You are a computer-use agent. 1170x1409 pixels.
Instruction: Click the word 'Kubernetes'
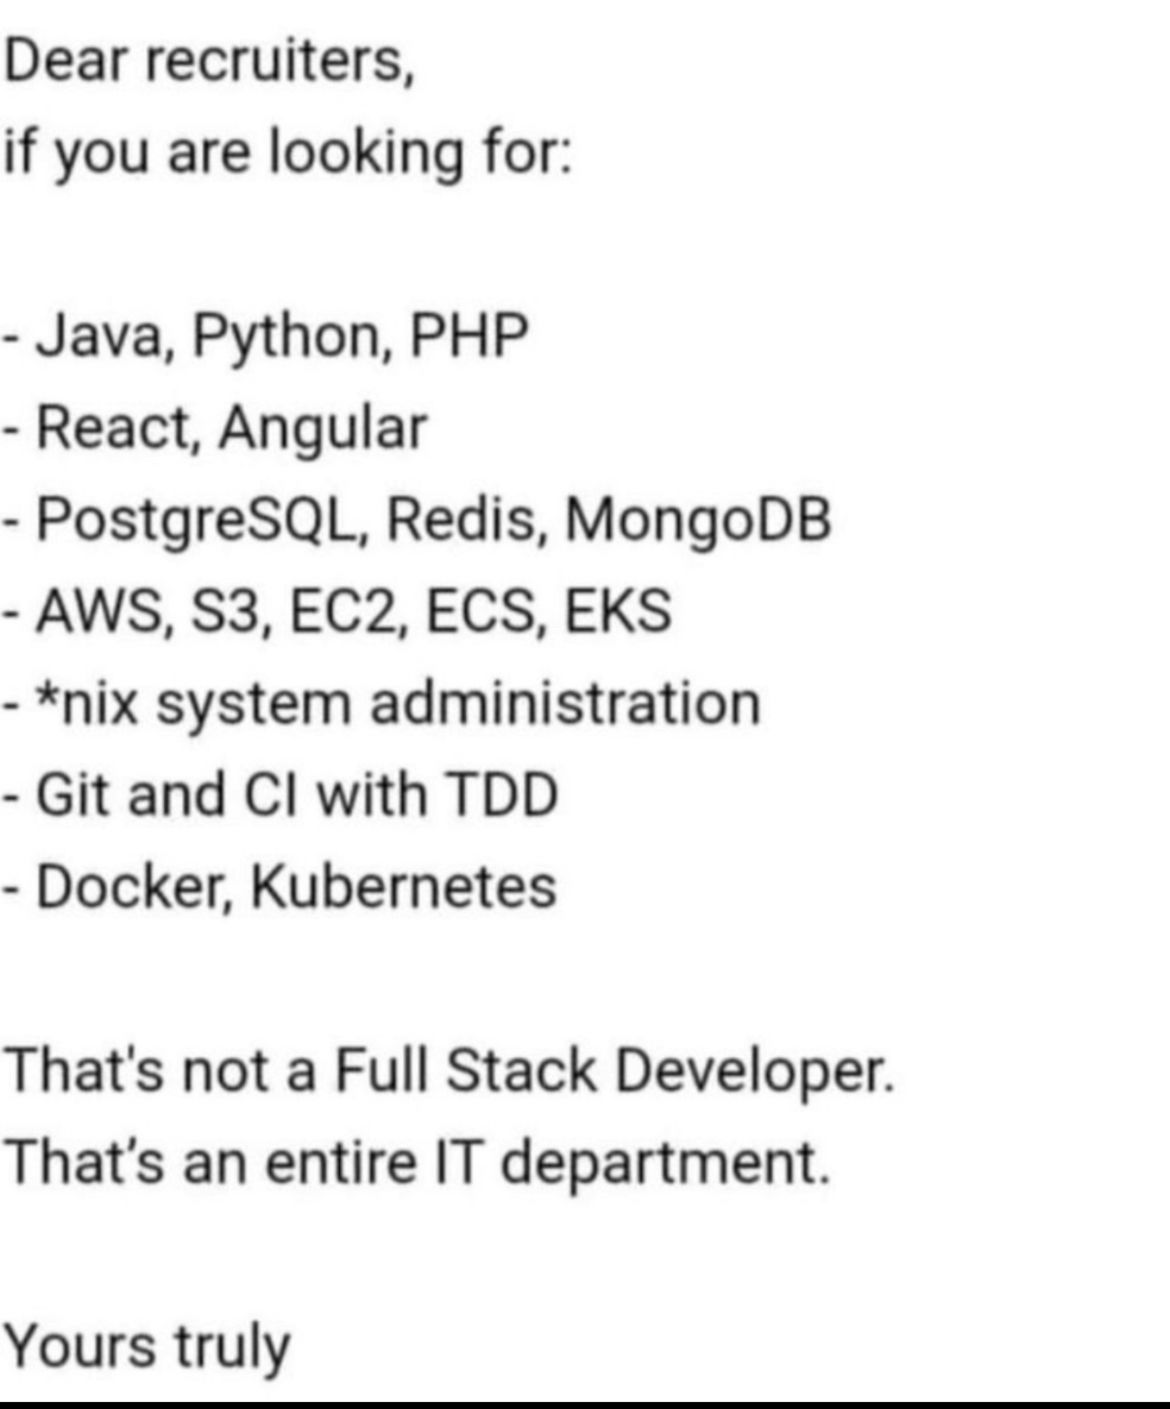coord(403,887)
